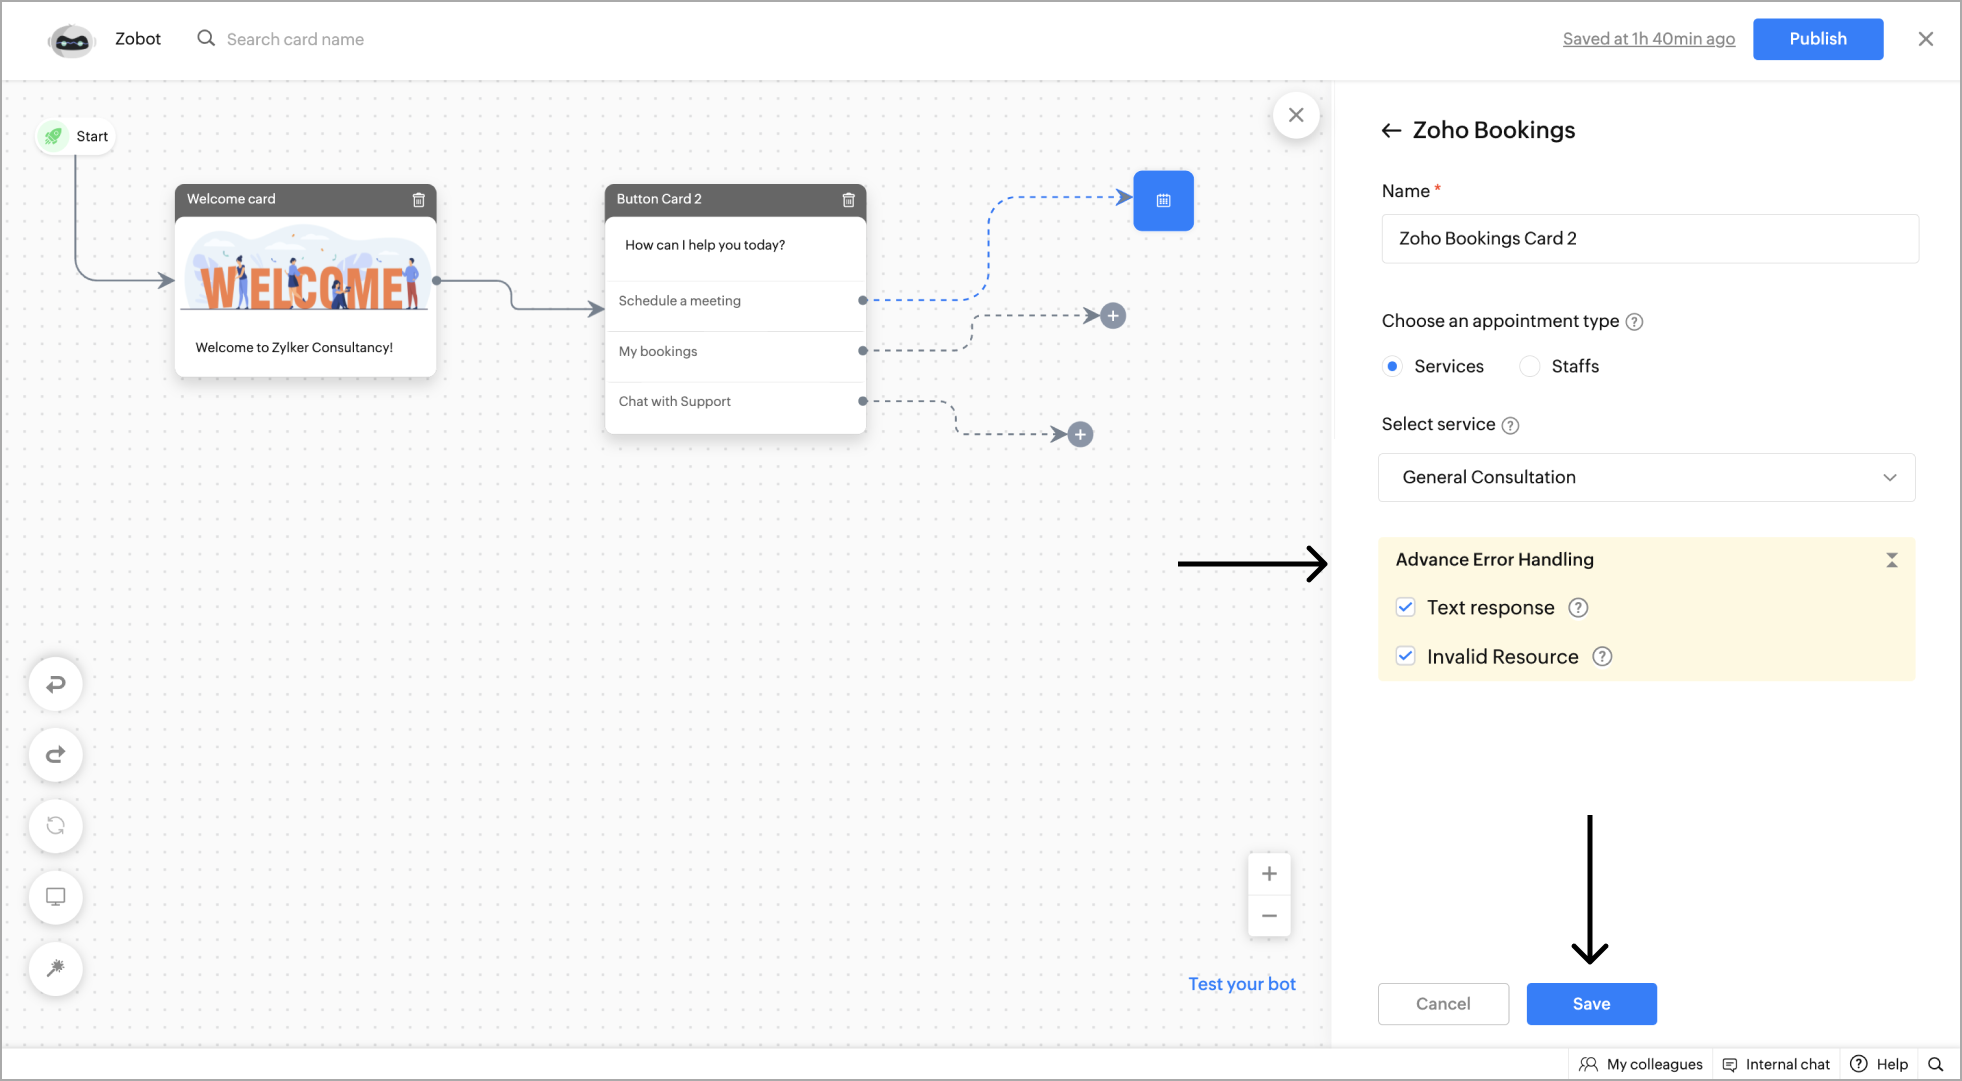The width and height of the screenshot is (1962, 1081).
Task: Open the General Consultation service dropdown
Action: pyautogui.click(x=1646, y=478)
